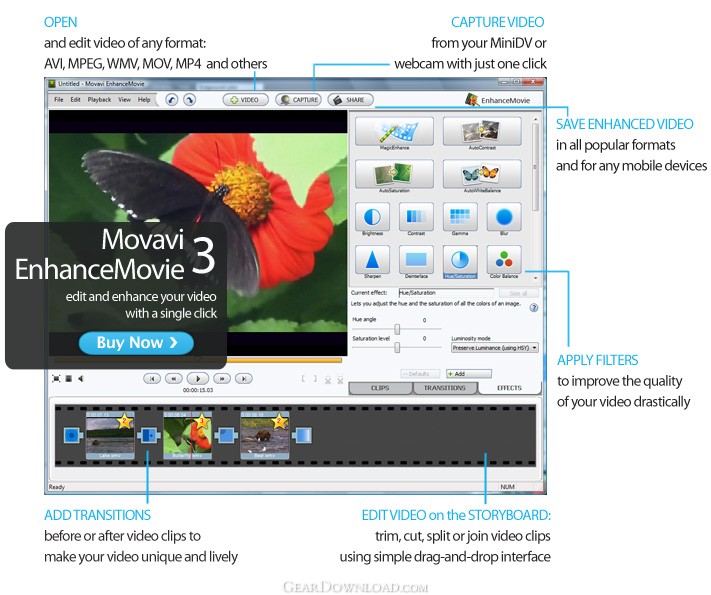Set the right bracket trim marker

[316, 379]
